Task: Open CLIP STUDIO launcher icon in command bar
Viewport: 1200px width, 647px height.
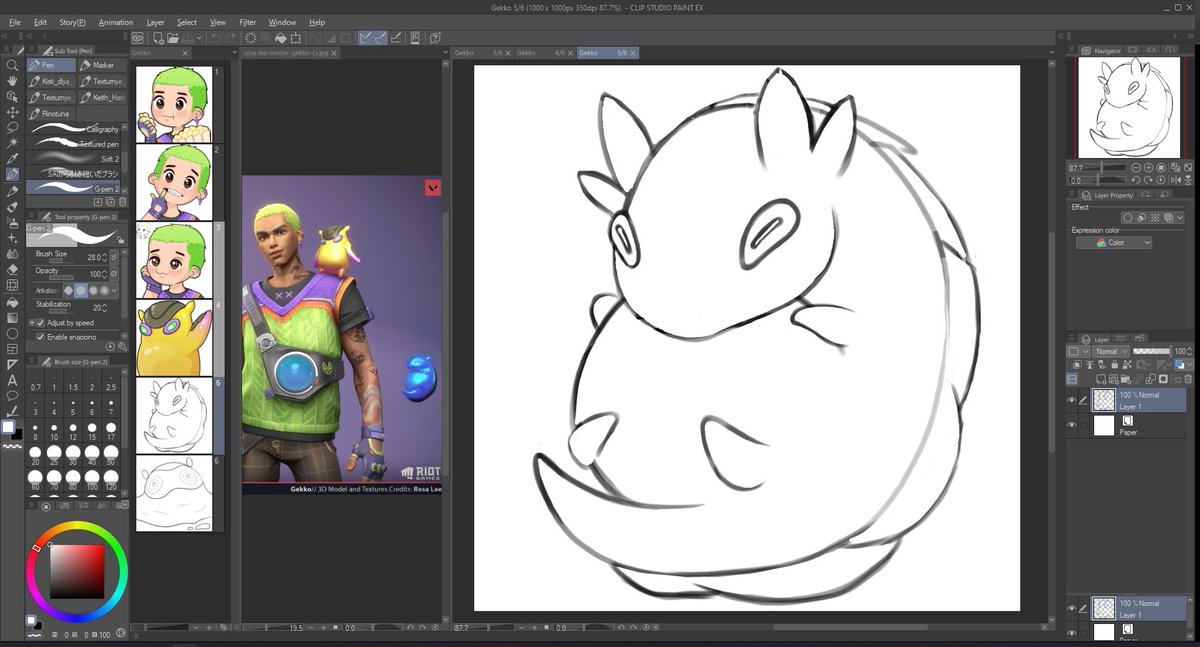Action: coord(137,38)
